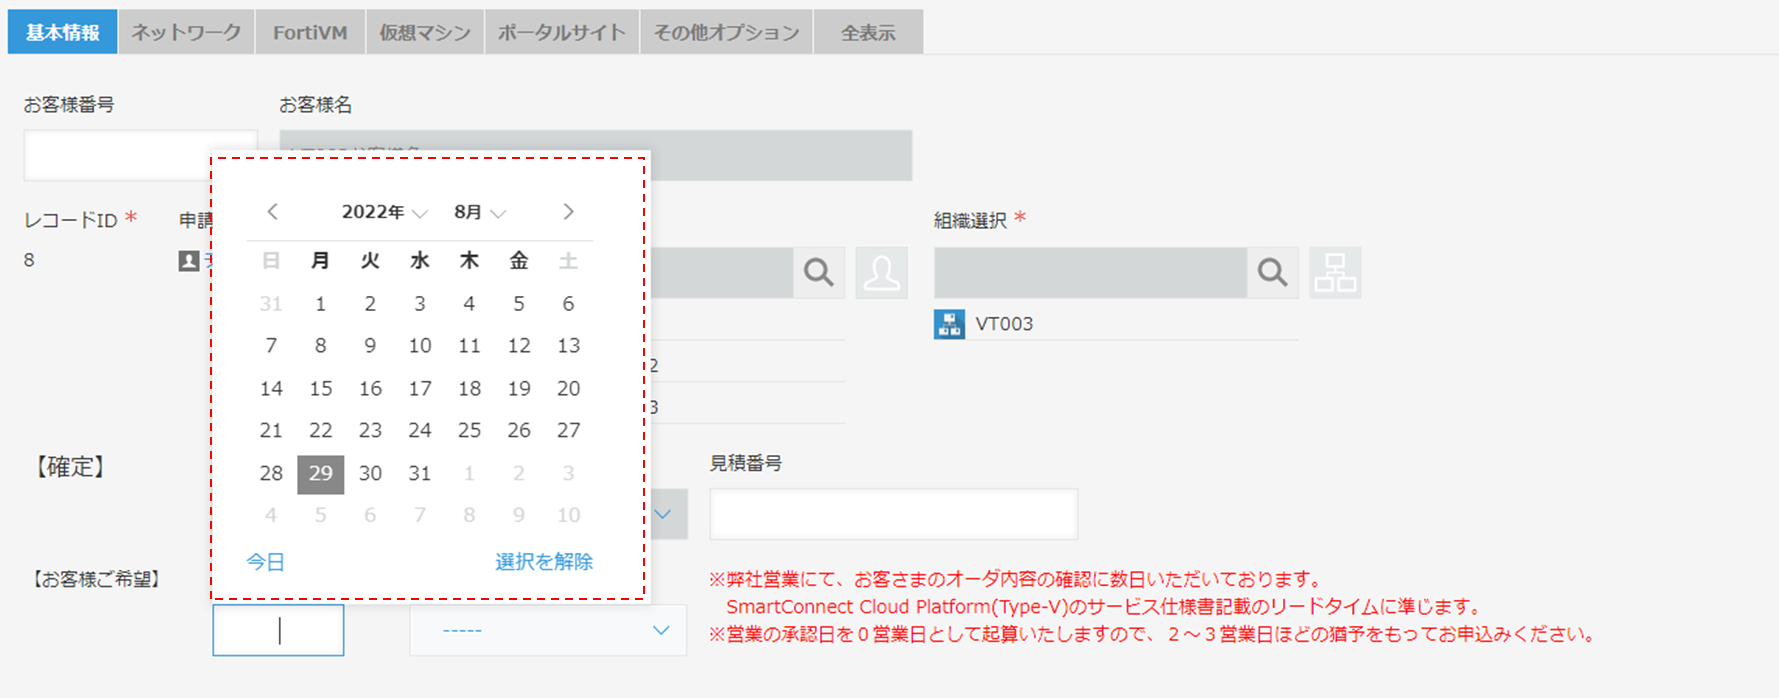Open the 8月 month dropdown
1779x698 pixels.
(x=479, y=212)
